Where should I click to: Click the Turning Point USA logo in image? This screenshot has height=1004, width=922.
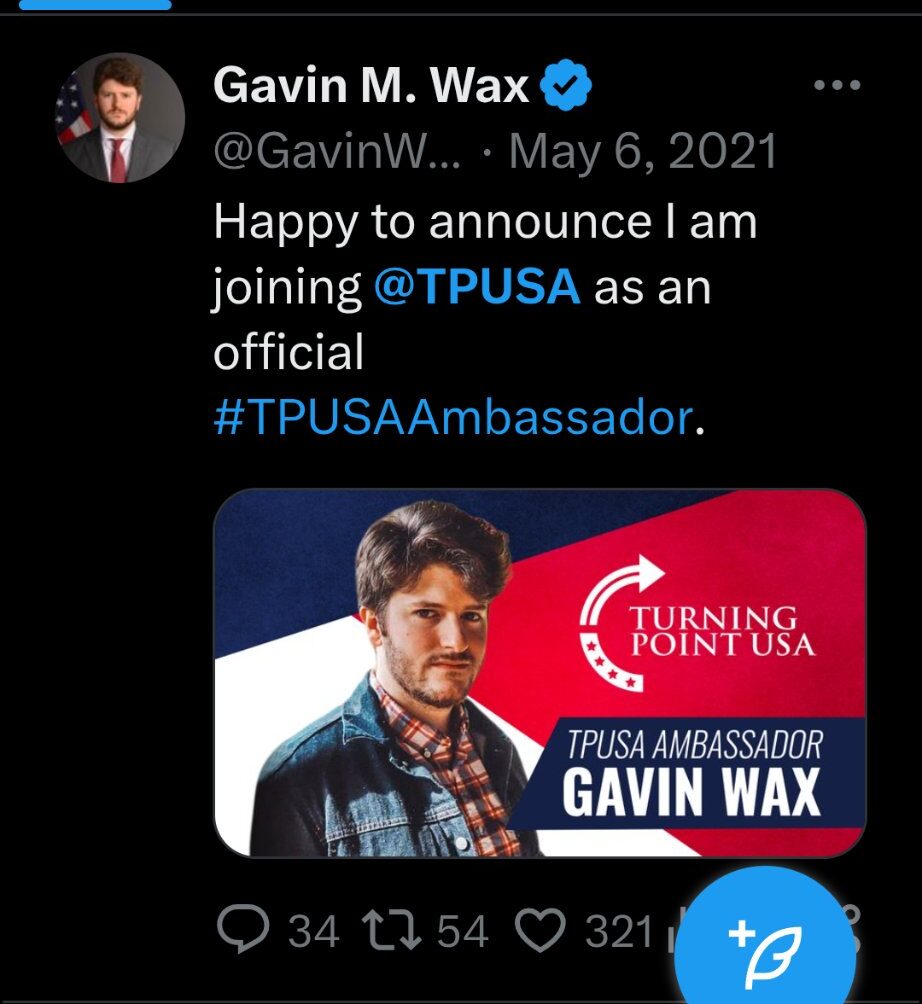click(x=697, y=624)
